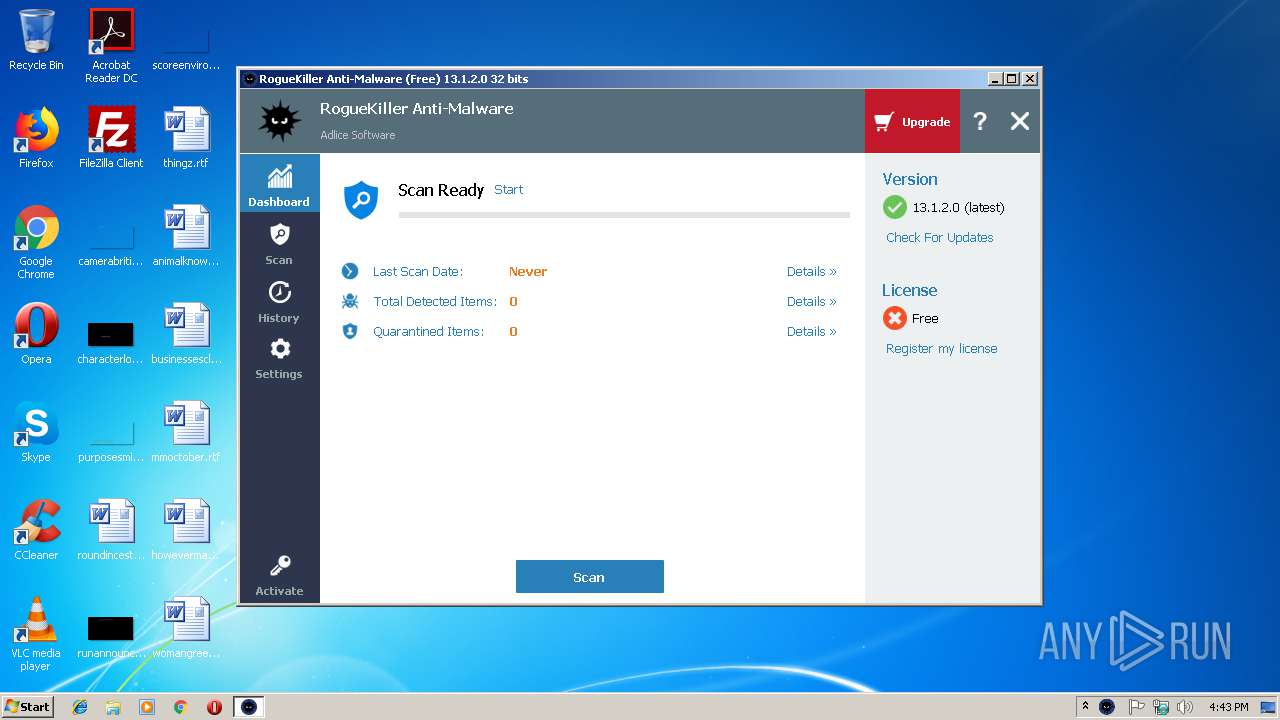
Task: Click the red X Free license icon
Action: pyautogui.click(x=895, y=318)
